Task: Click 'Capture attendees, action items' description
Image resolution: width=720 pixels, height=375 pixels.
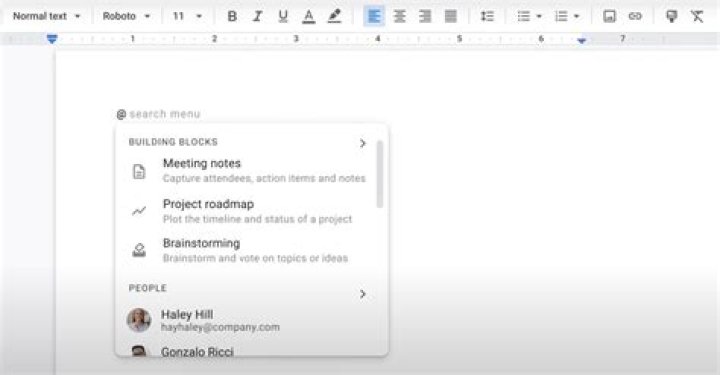Action: (x=264, y=178)
